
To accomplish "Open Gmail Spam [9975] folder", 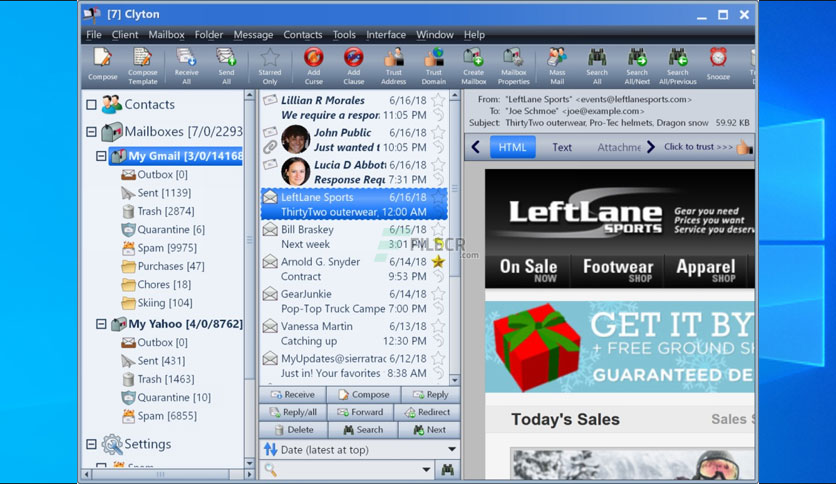I will (159, 248).
